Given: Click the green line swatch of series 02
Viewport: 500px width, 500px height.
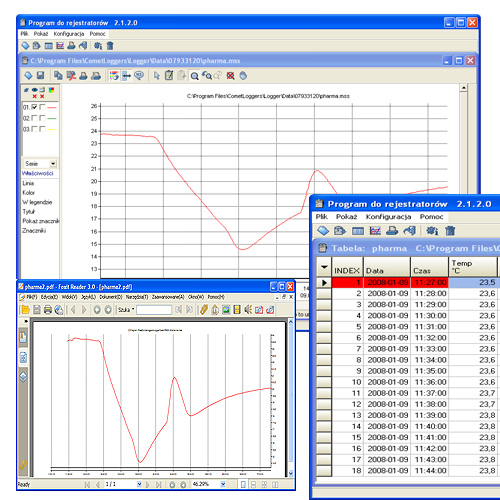Looking at the screenshot, I should 52,118.
